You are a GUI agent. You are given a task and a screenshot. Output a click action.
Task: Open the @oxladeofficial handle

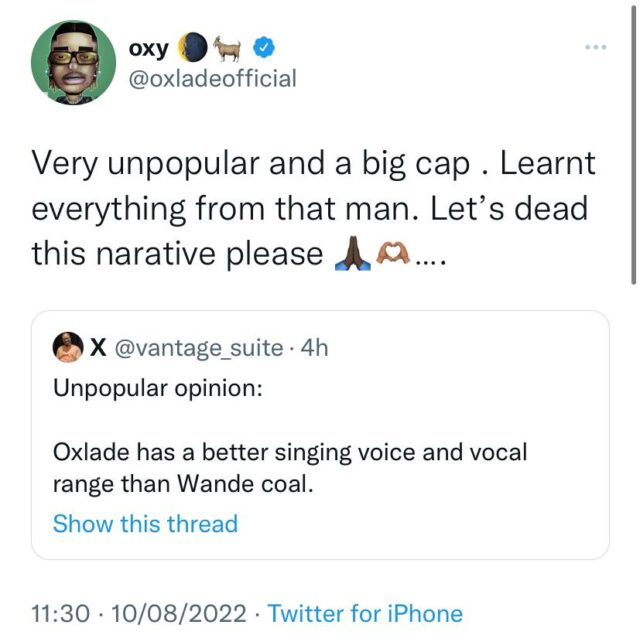[x=213, y=78]
